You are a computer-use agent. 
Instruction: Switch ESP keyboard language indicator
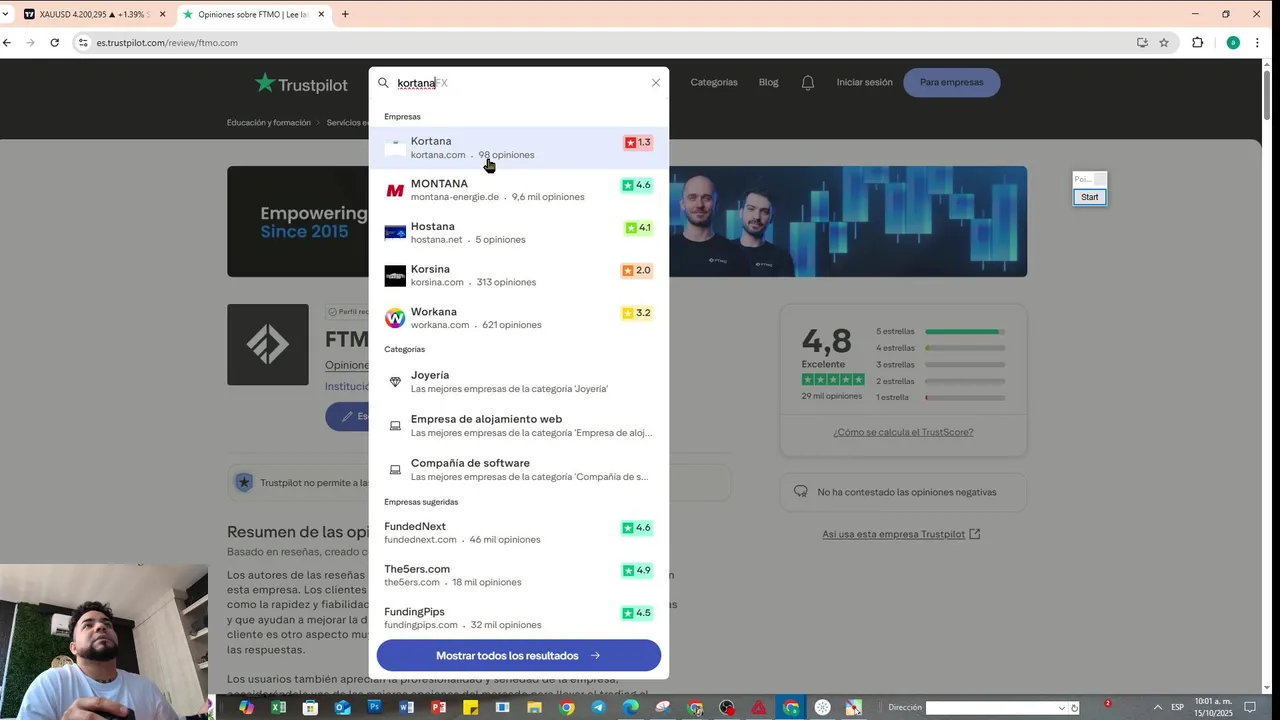pos(1177,707)
